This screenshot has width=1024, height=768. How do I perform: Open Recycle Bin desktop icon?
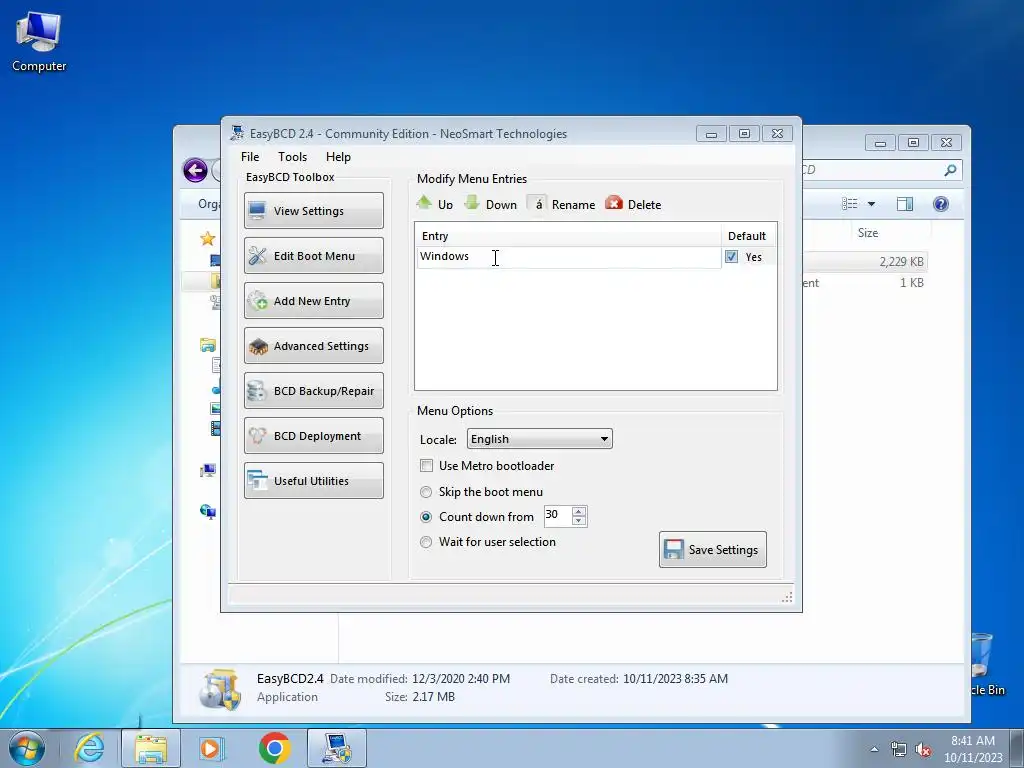coord(985,663)
